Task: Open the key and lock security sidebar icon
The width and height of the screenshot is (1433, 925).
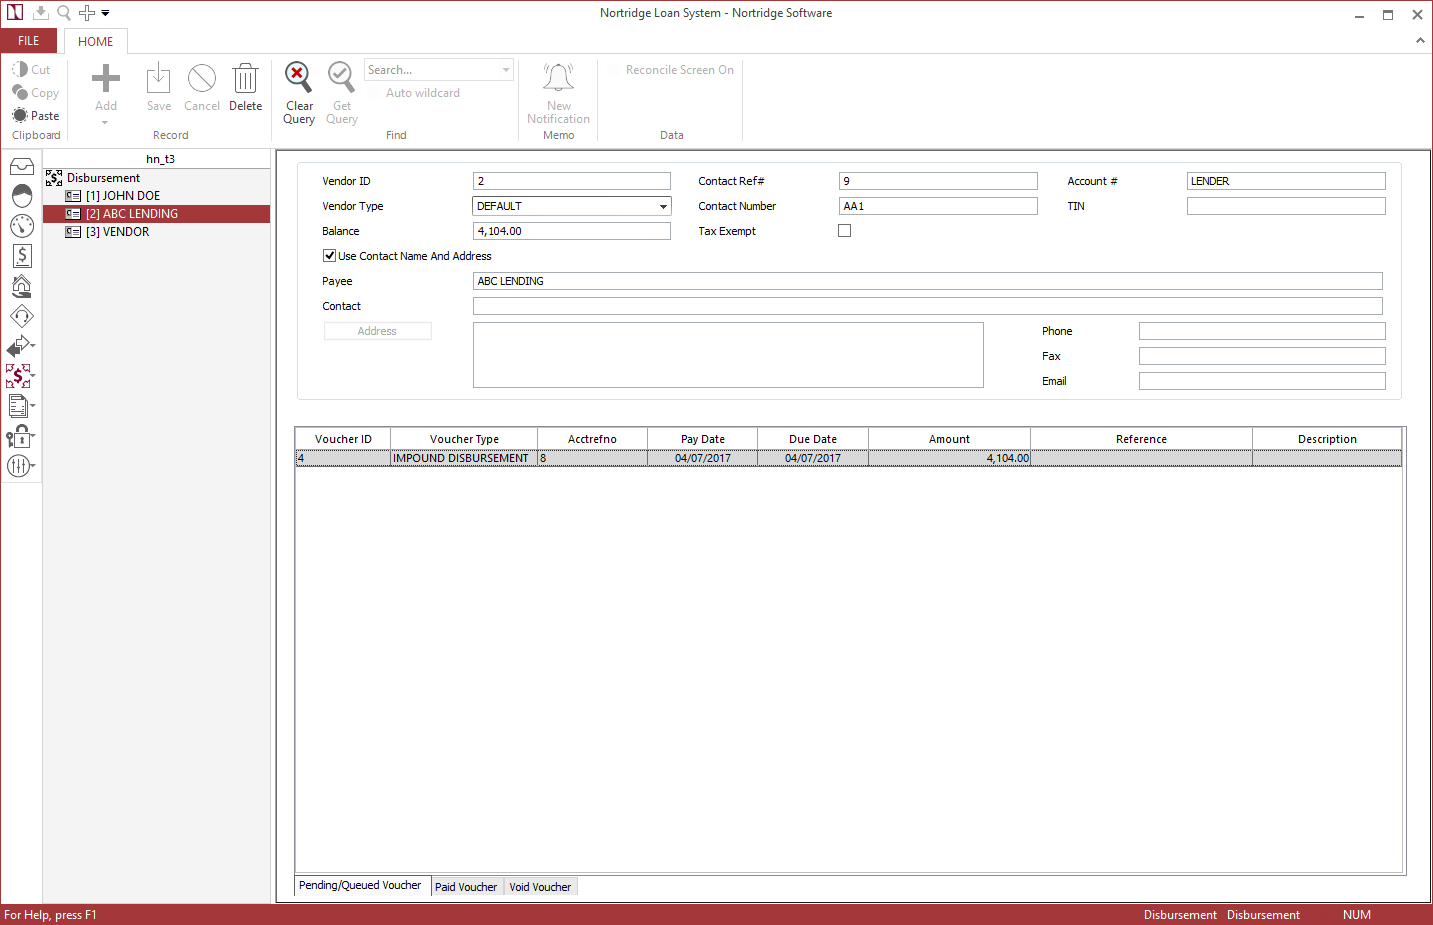Action: (20, 436)
